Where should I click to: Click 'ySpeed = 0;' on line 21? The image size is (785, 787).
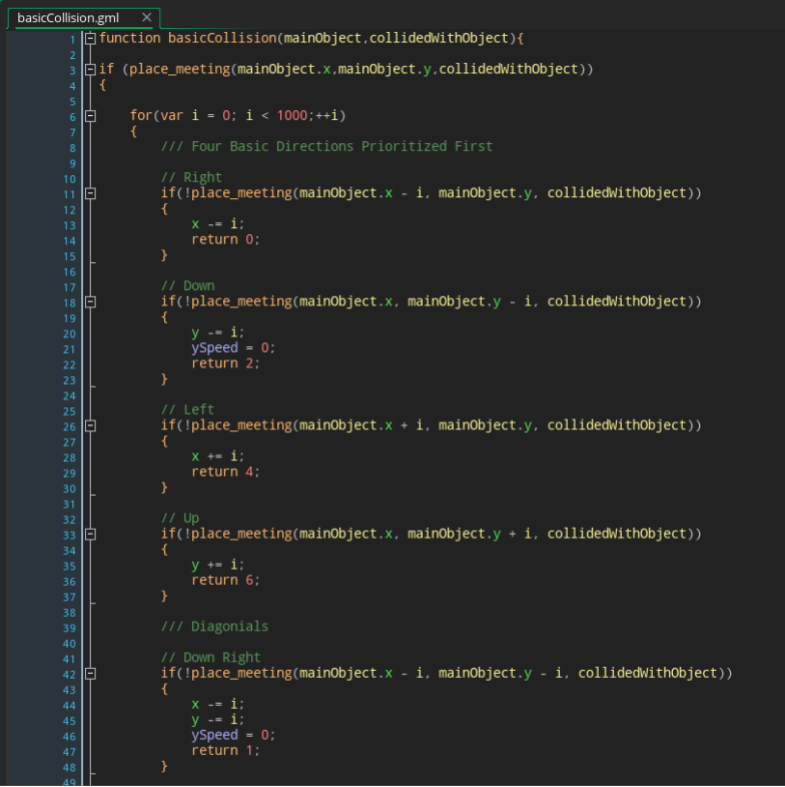(233, 348)
